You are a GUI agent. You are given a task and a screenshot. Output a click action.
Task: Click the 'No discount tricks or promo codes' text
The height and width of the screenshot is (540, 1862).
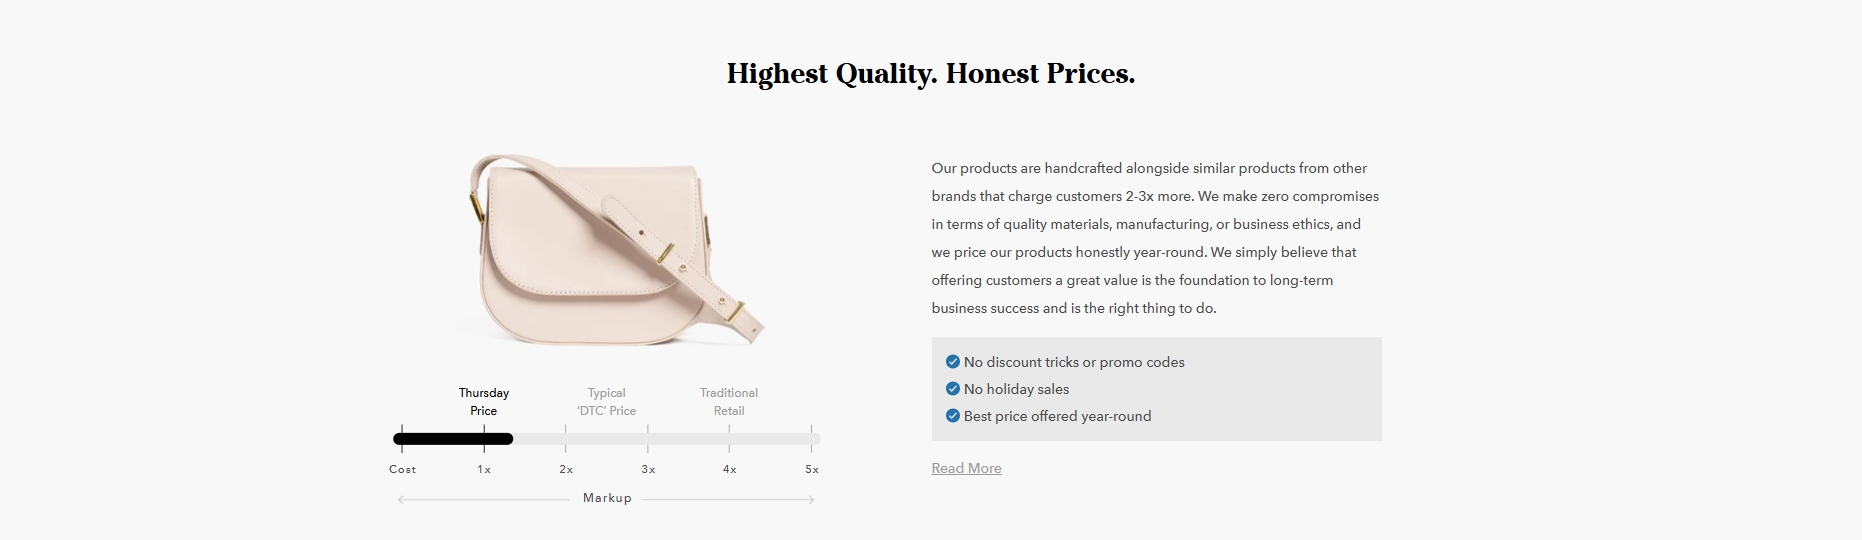tap(1074, 362)
